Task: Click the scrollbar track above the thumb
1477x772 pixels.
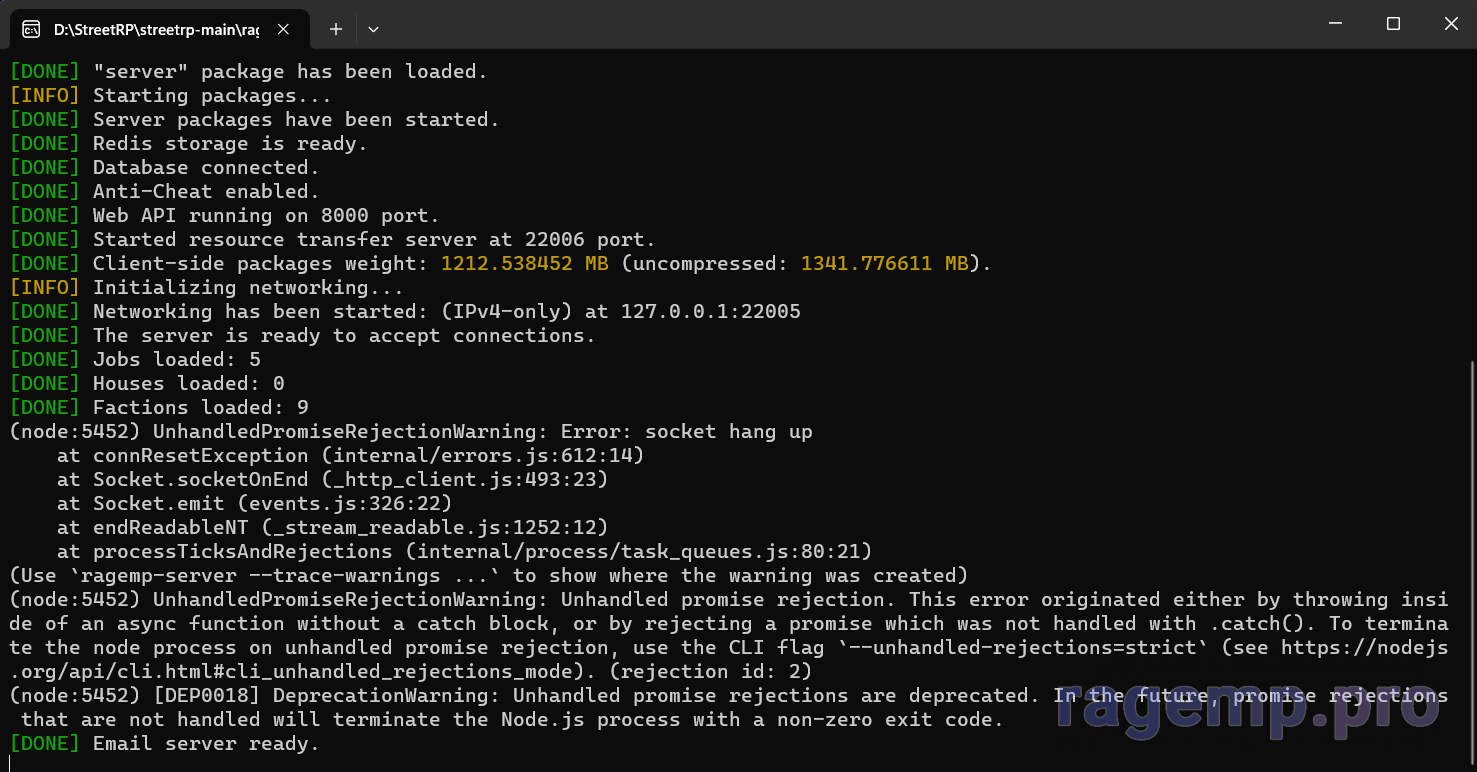Action: pos(1472,205)
